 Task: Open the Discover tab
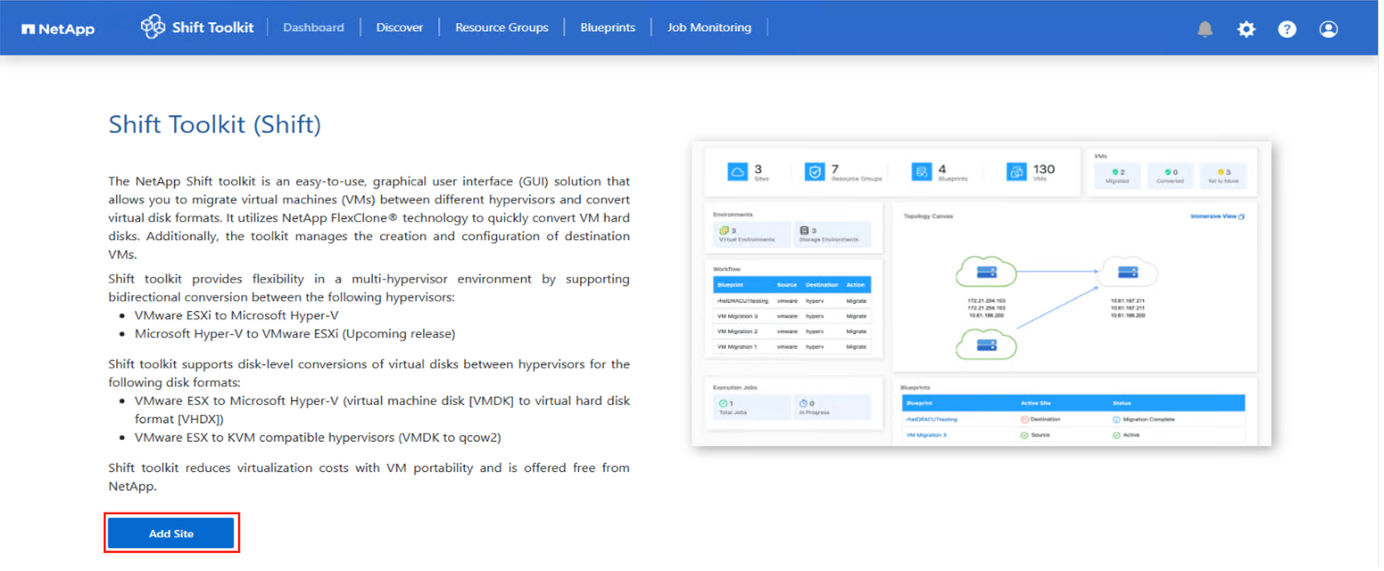coord(401,28)
